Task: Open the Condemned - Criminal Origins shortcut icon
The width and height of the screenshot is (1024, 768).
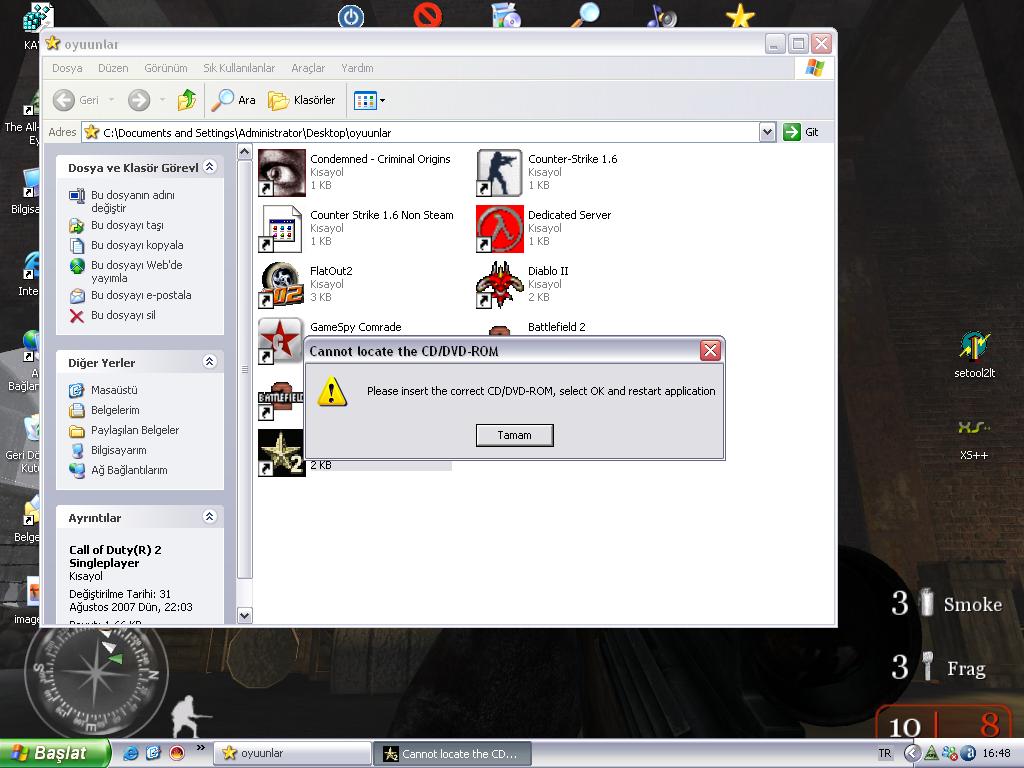Action: (x=281, y=172)
